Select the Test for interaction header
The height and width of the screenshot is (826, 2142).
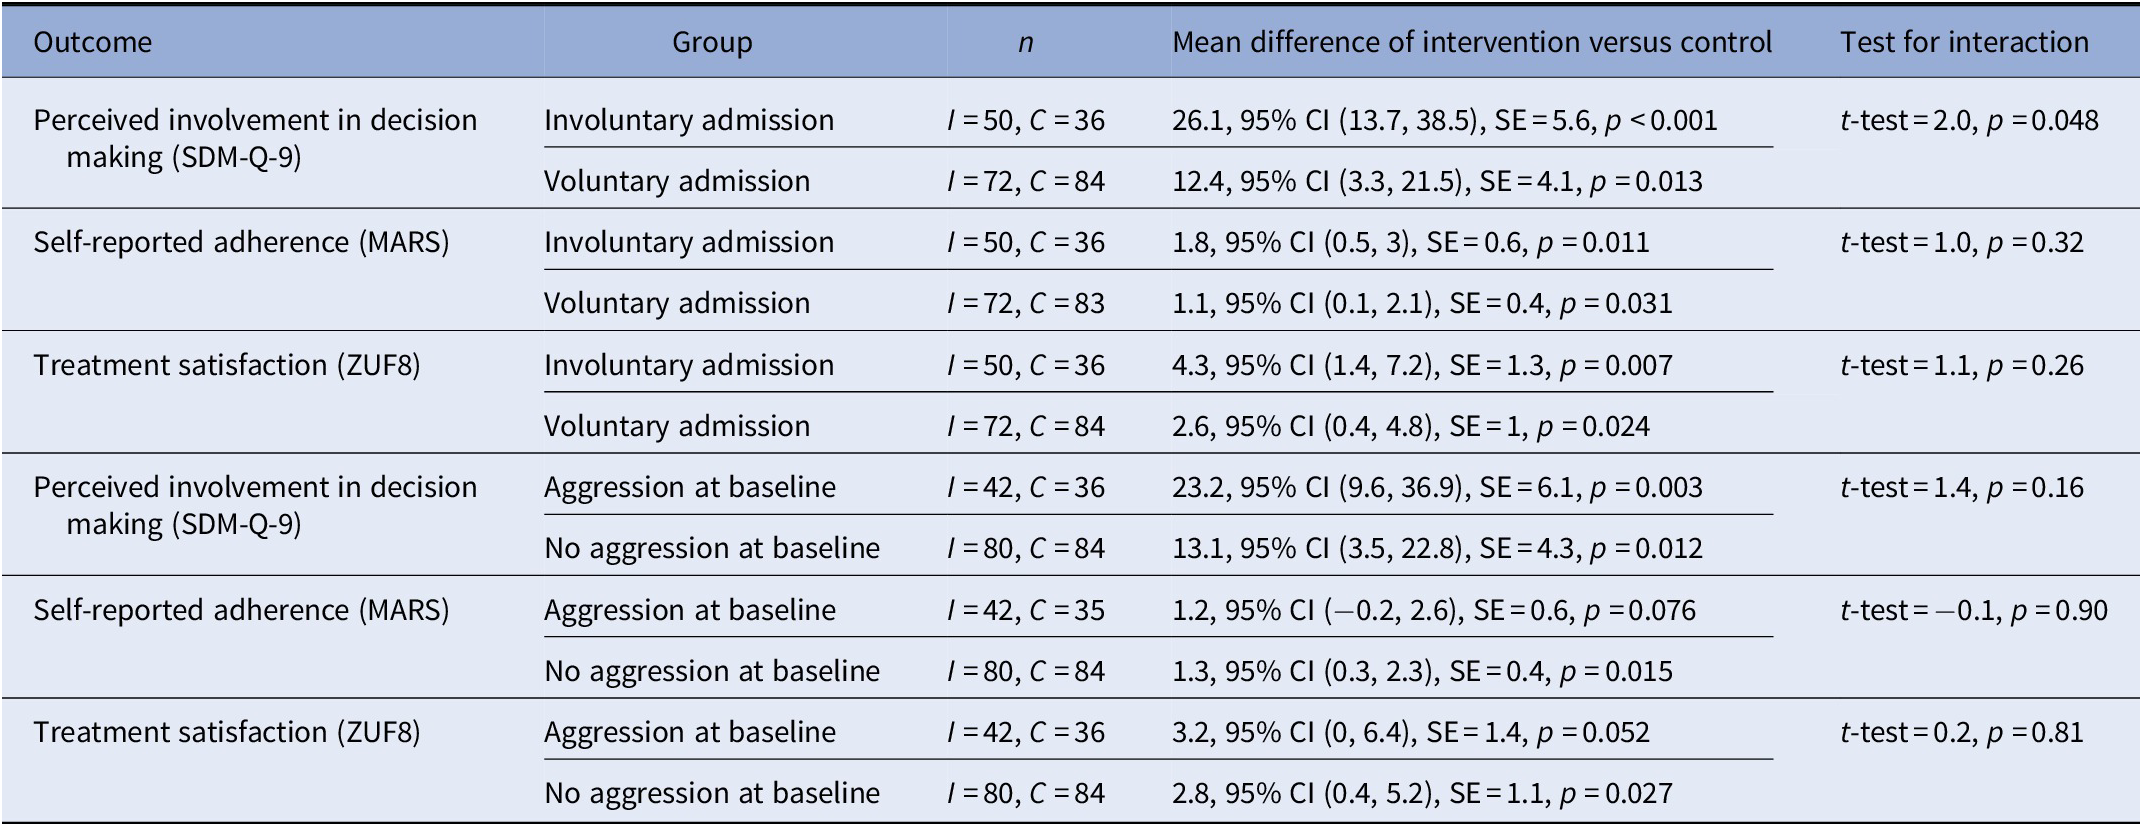(1964, 43)
